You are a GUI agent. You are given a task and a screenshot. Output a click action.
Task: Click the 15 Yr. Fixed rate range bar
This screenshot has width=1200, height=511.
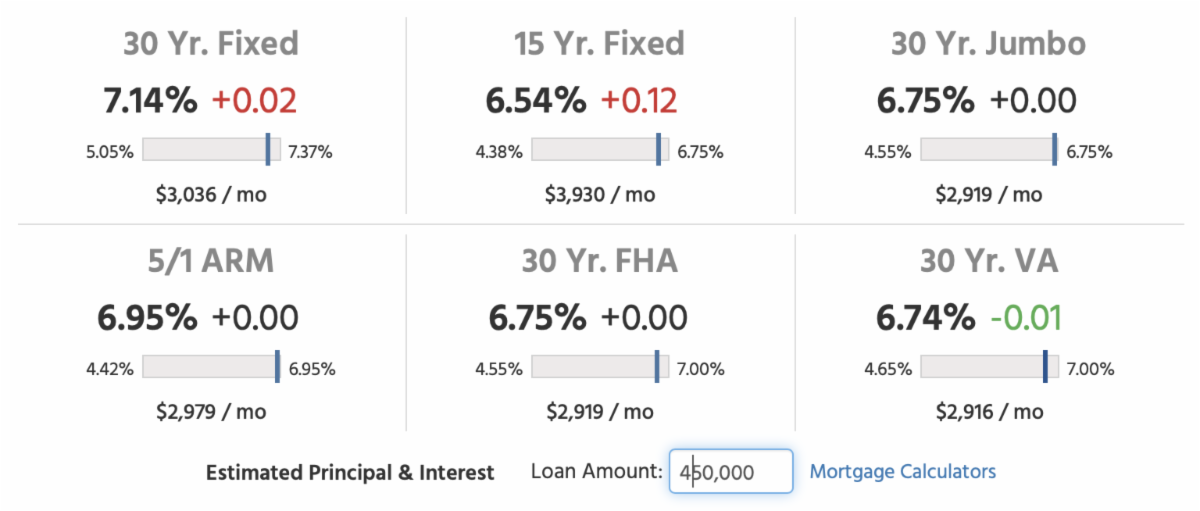(x=600, y=150)
